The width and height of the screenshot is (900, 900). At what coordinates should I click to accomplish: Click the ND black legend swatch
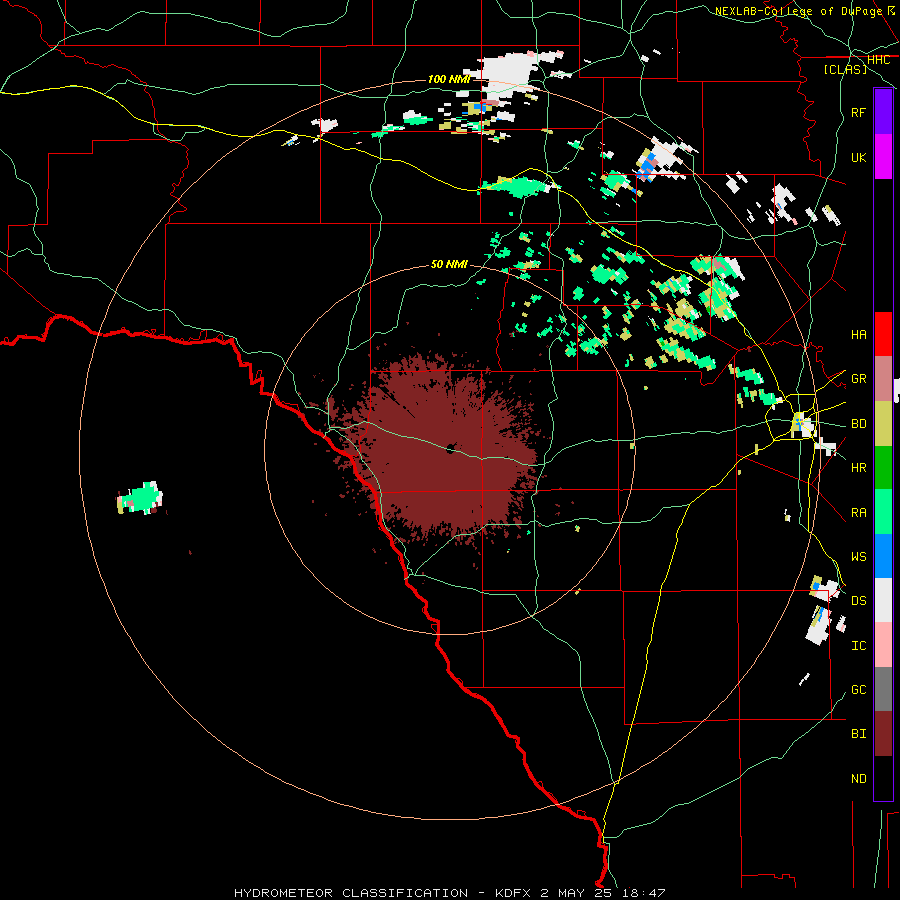tap(883, 778)
